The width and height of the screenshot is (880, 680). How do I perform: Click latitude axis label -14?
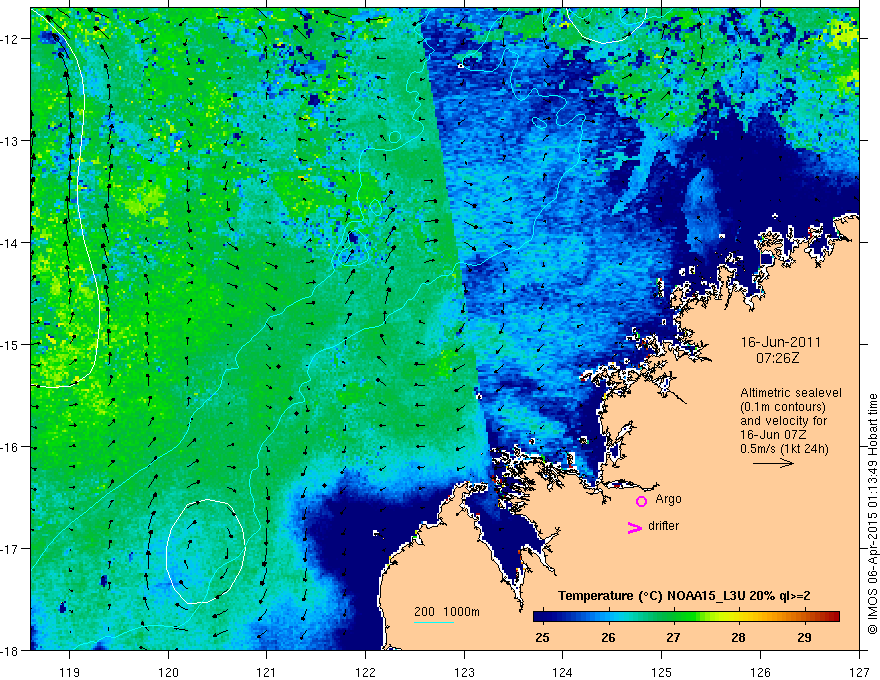click(11, 243)
